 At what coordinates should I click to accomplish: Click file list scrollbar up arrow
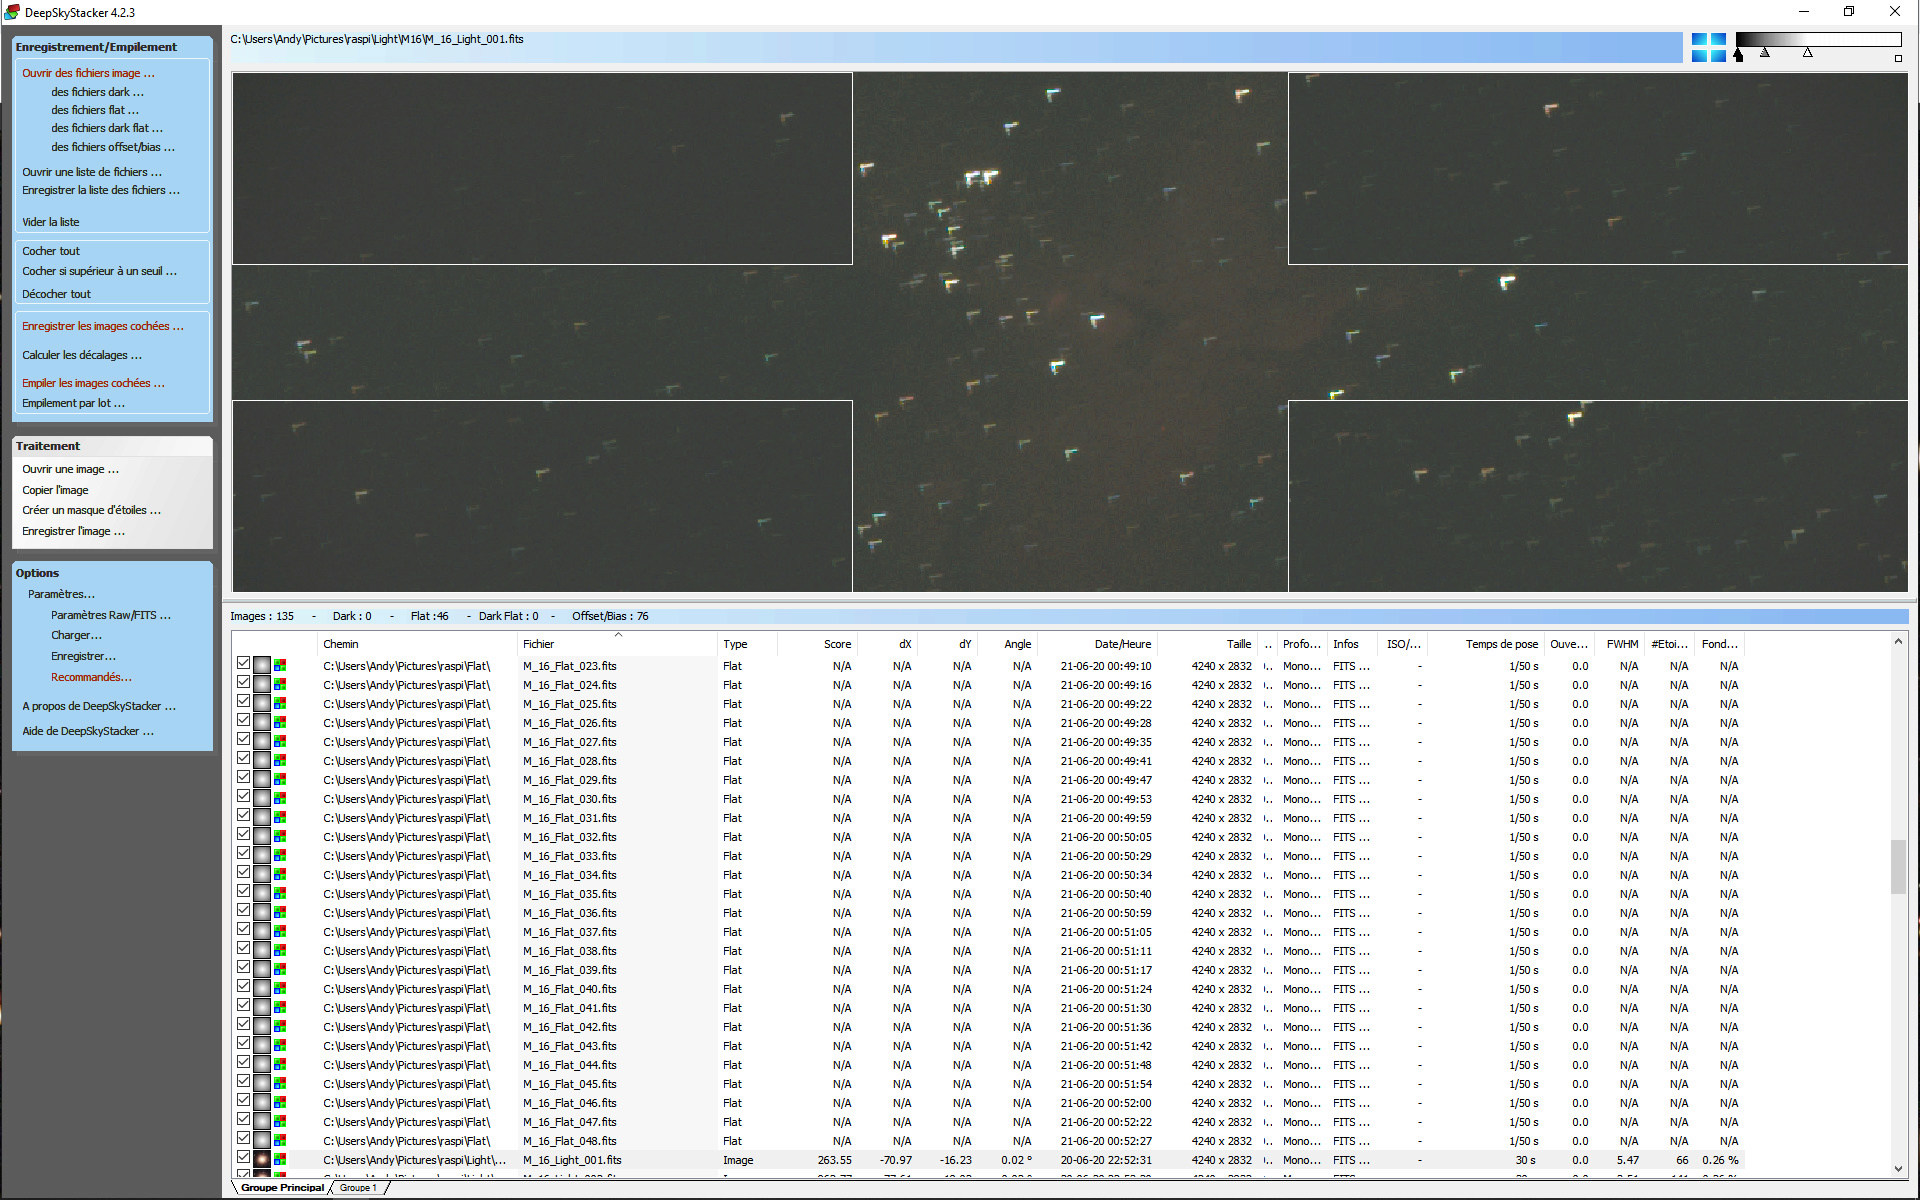(1898, 642)
